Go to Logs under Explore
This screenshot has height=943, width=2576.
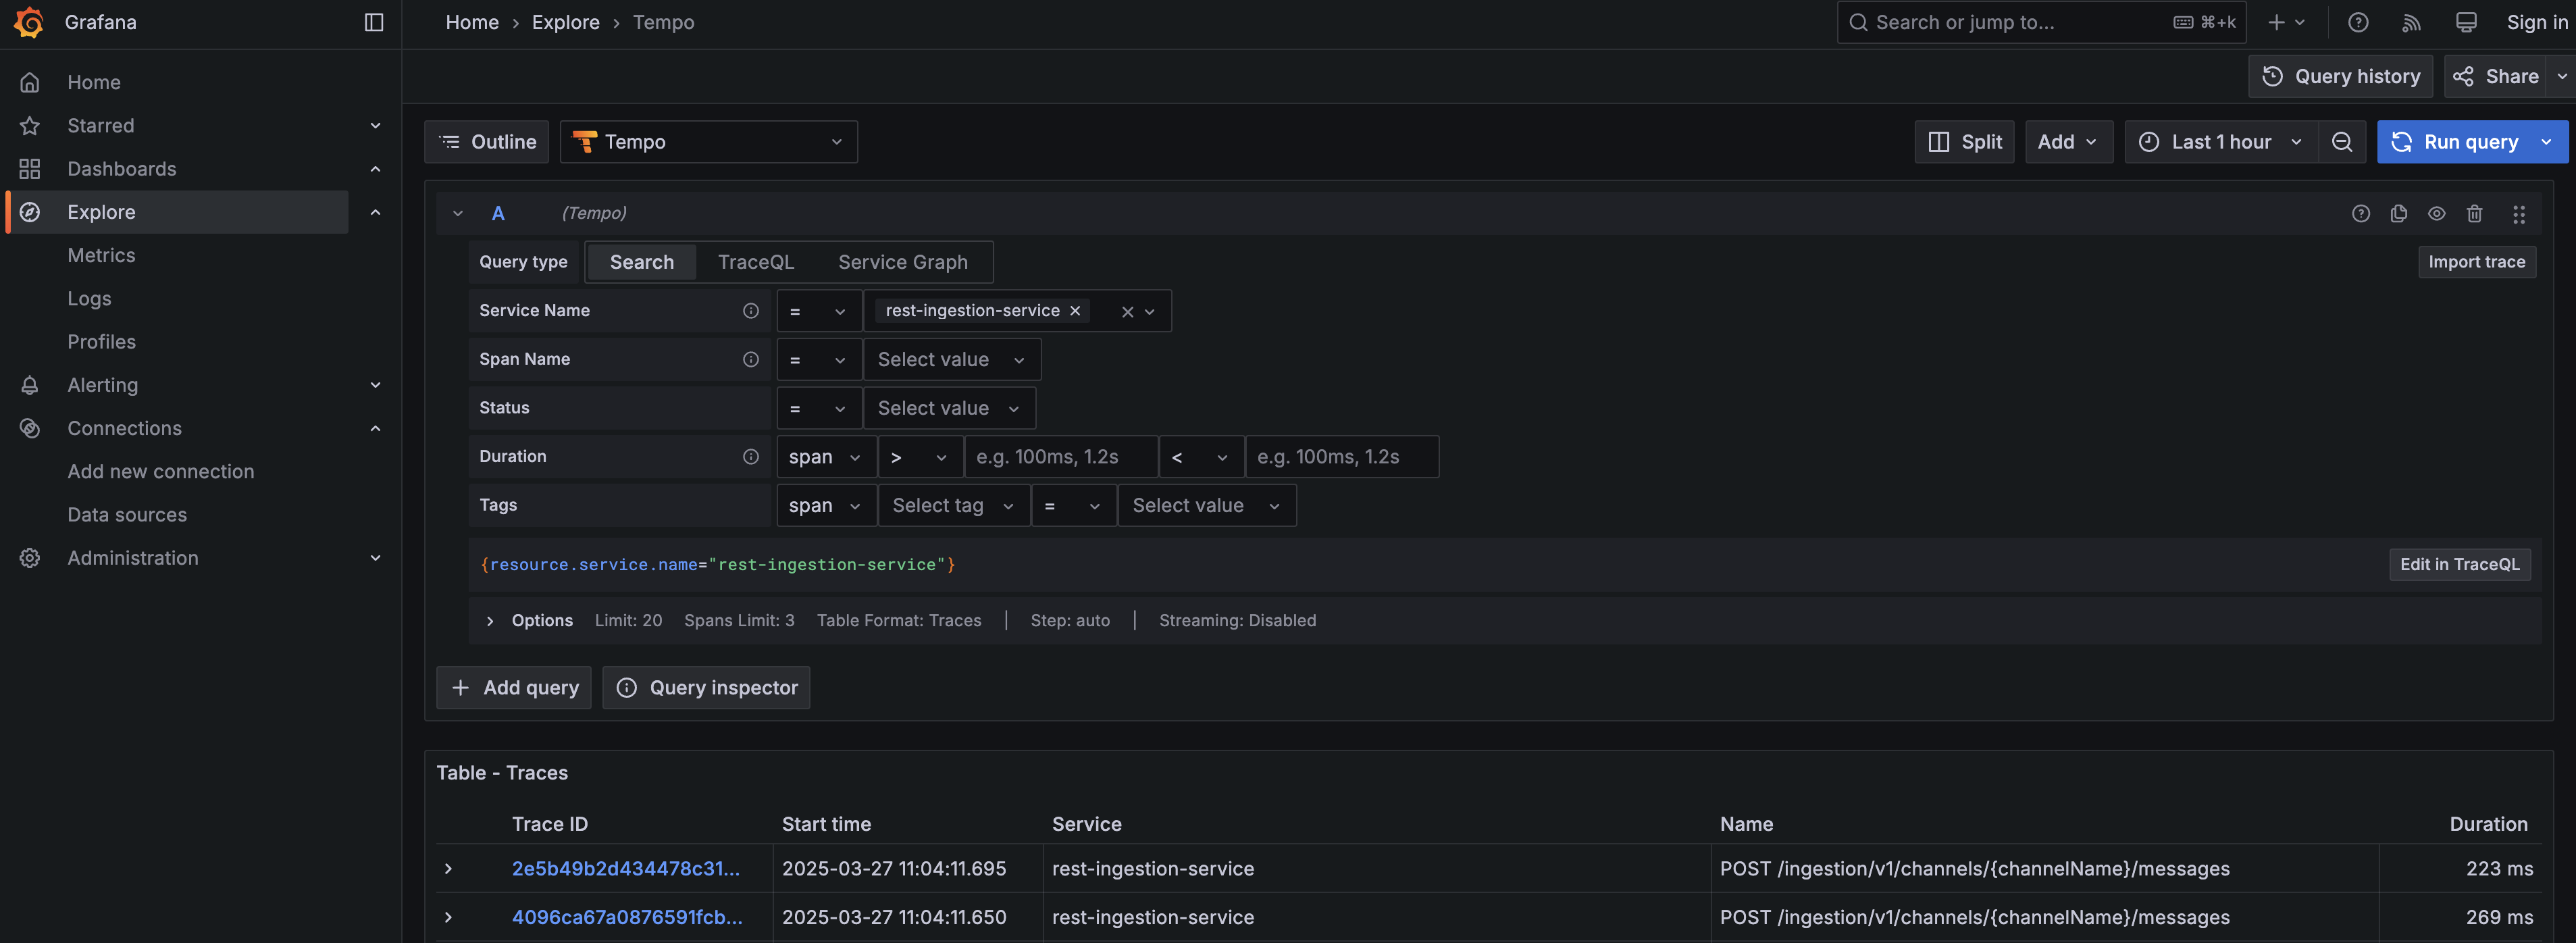89,298
